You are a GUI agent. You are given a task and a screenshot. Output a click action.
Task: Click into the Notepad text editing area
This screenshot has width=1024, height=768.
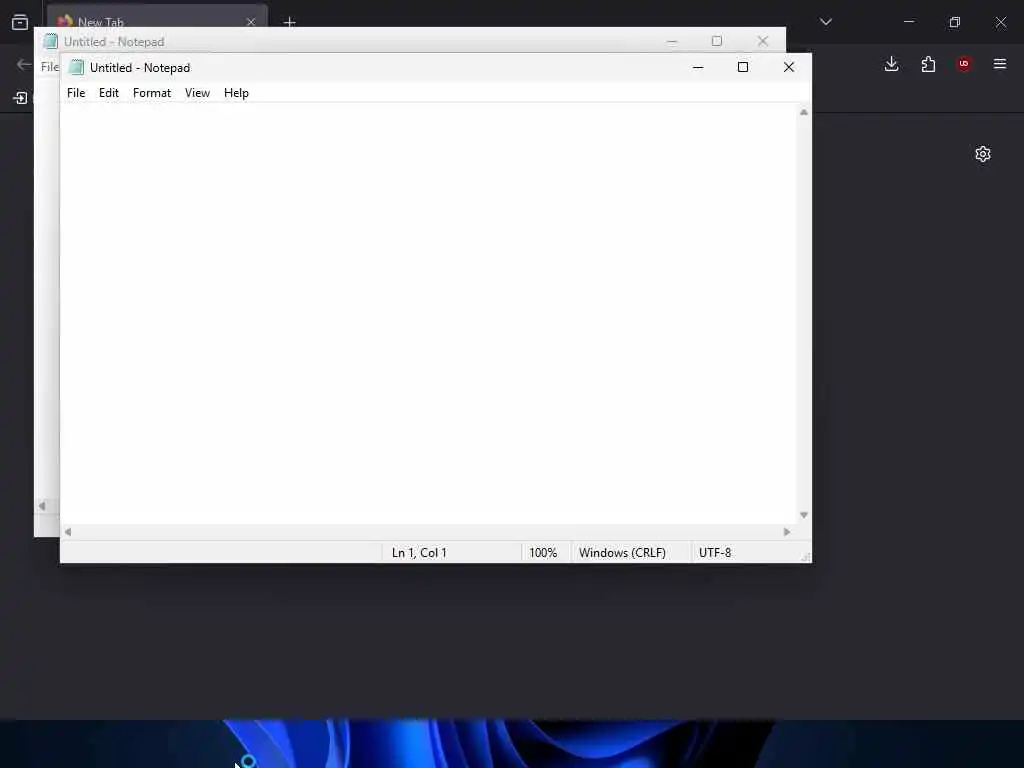428,313
